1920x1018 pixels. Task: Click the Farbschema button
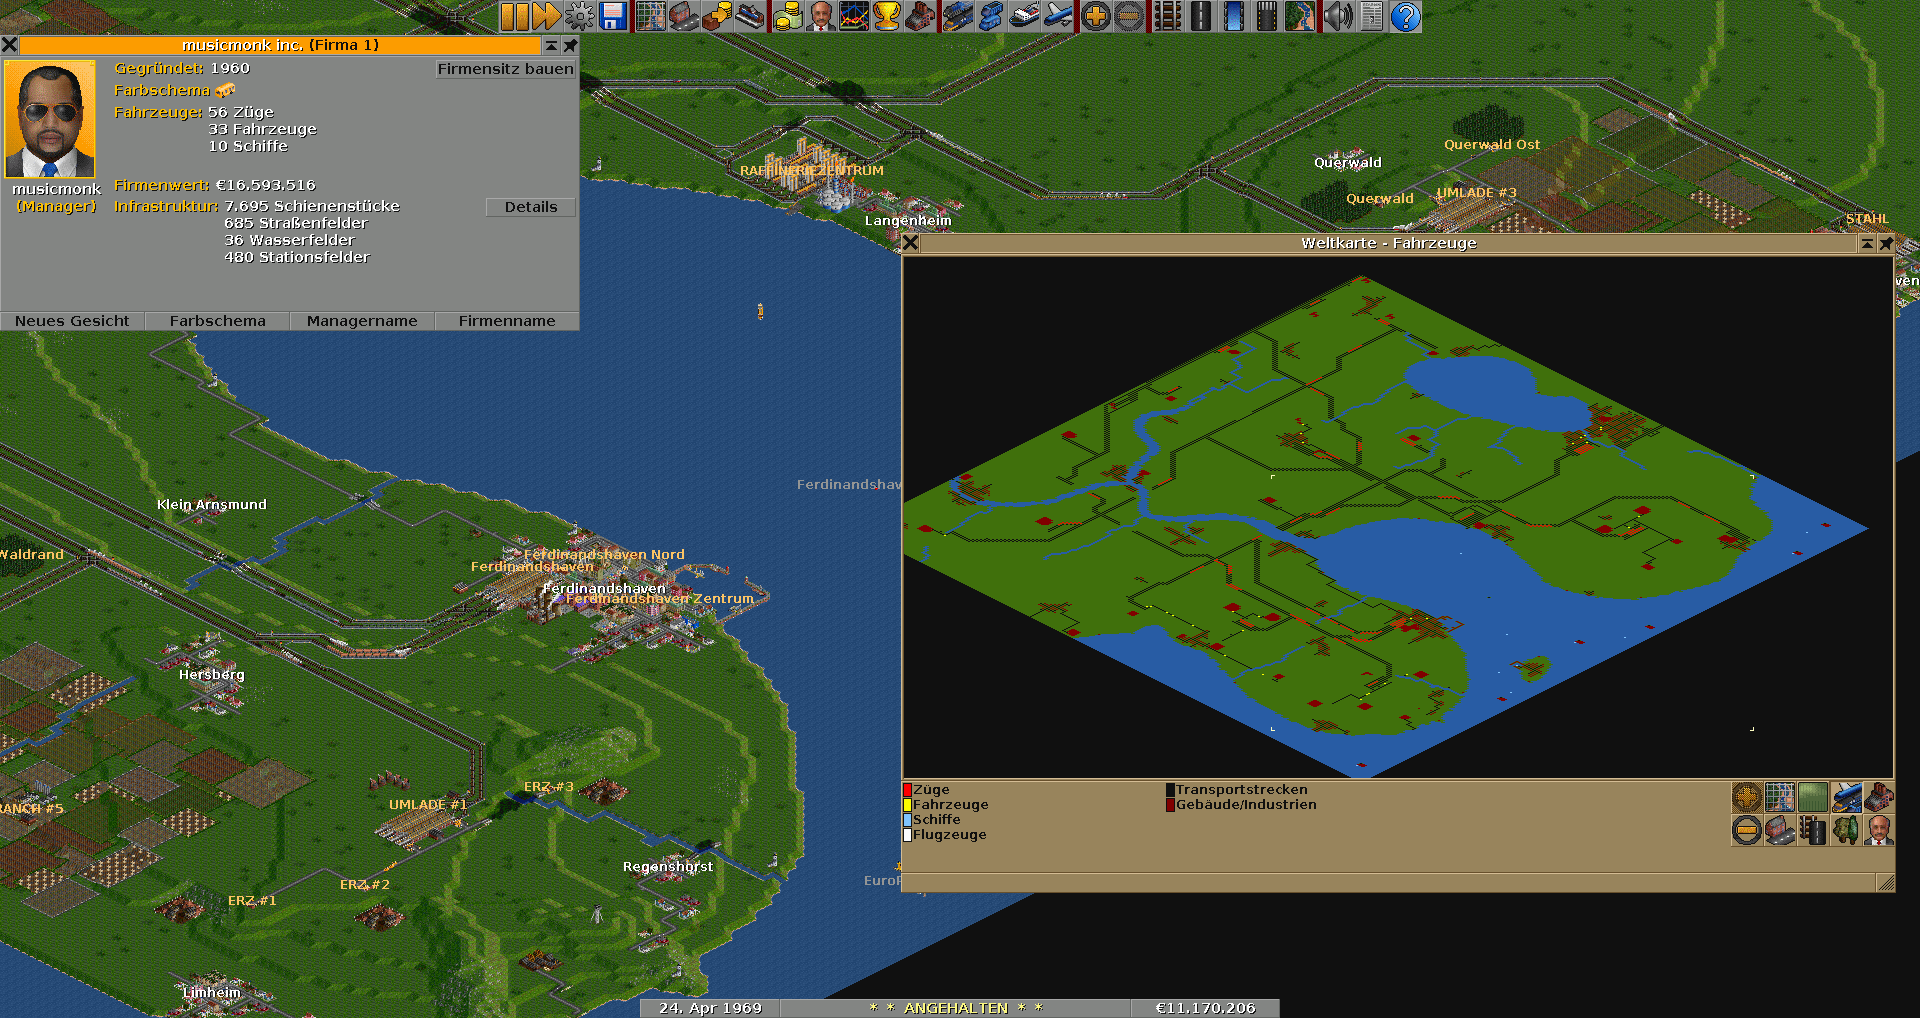pyautogui.click(x=217, y=321)
